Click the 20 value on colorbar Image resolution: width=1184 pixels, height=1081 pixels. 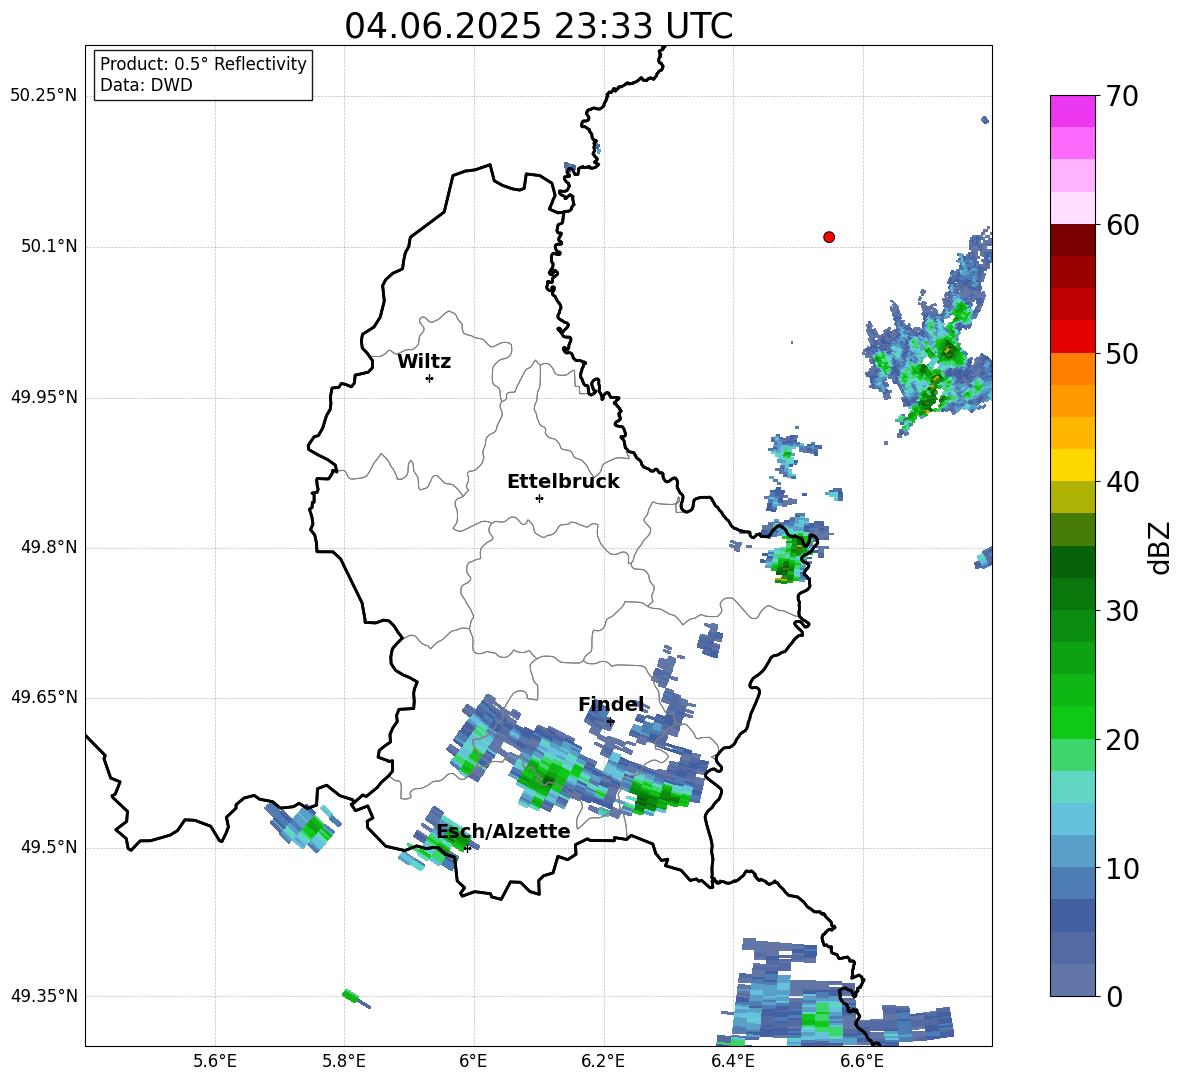1122,740
